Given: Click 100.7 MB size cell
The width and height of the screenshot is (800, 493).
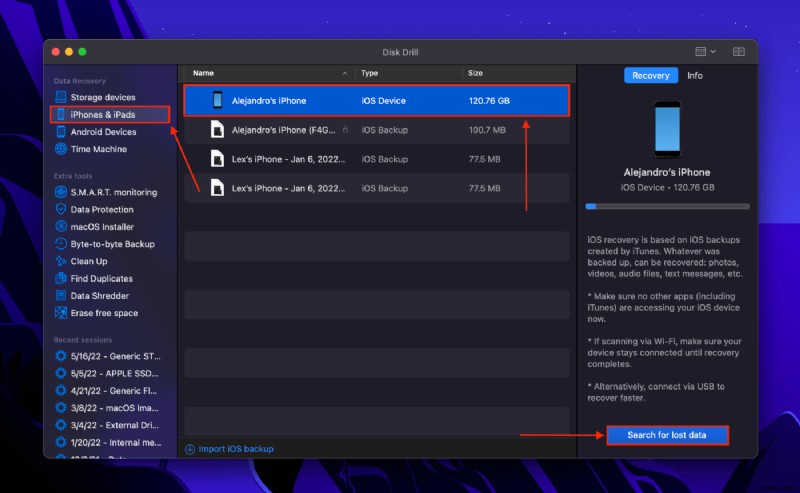Looking at the screenshot, I should tap(487, 130).
